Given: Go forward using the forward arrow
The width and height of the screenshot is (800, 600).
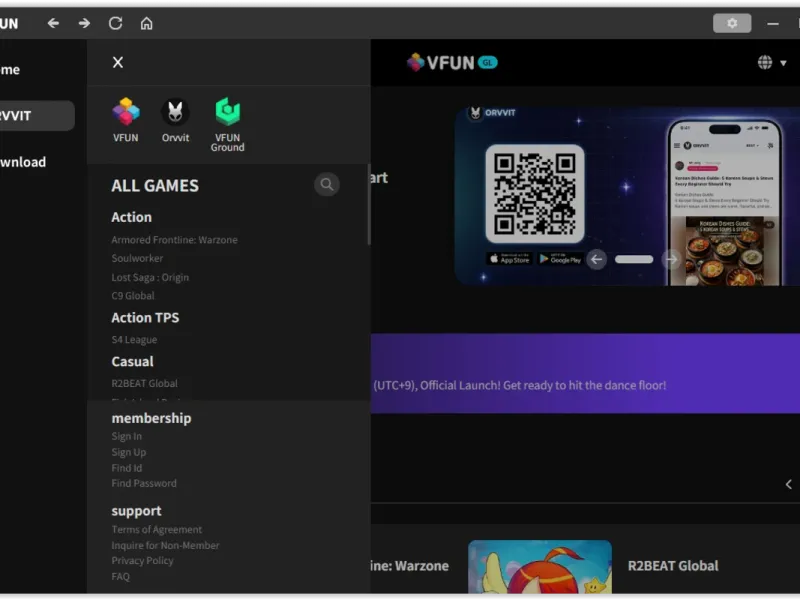Looking at the screenshot, I should (x=84, y=23).
